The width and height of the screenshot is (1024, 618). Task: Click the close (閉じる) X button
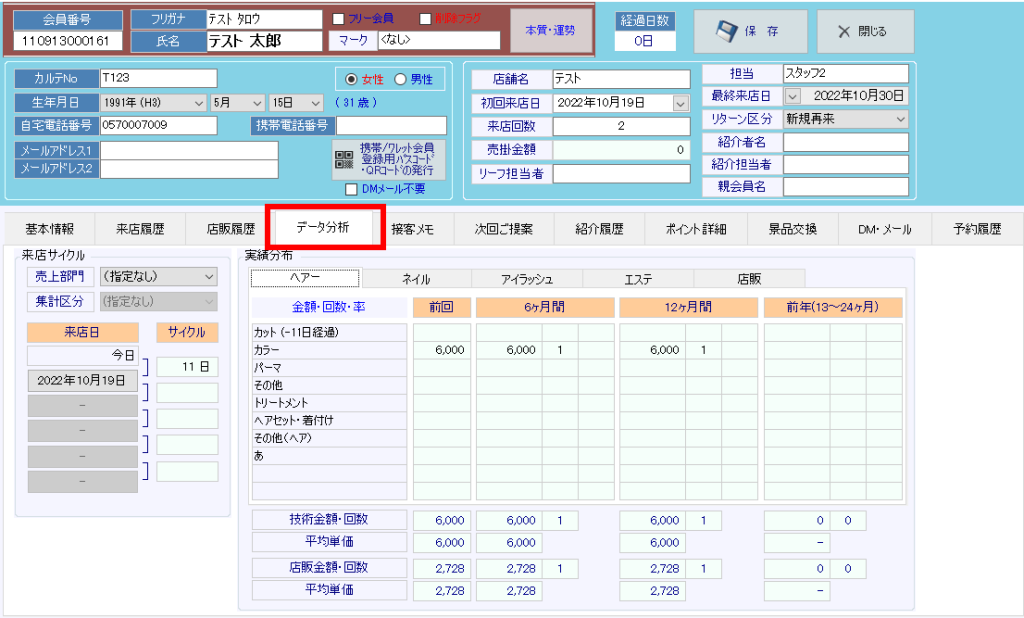tap(864, 32)
